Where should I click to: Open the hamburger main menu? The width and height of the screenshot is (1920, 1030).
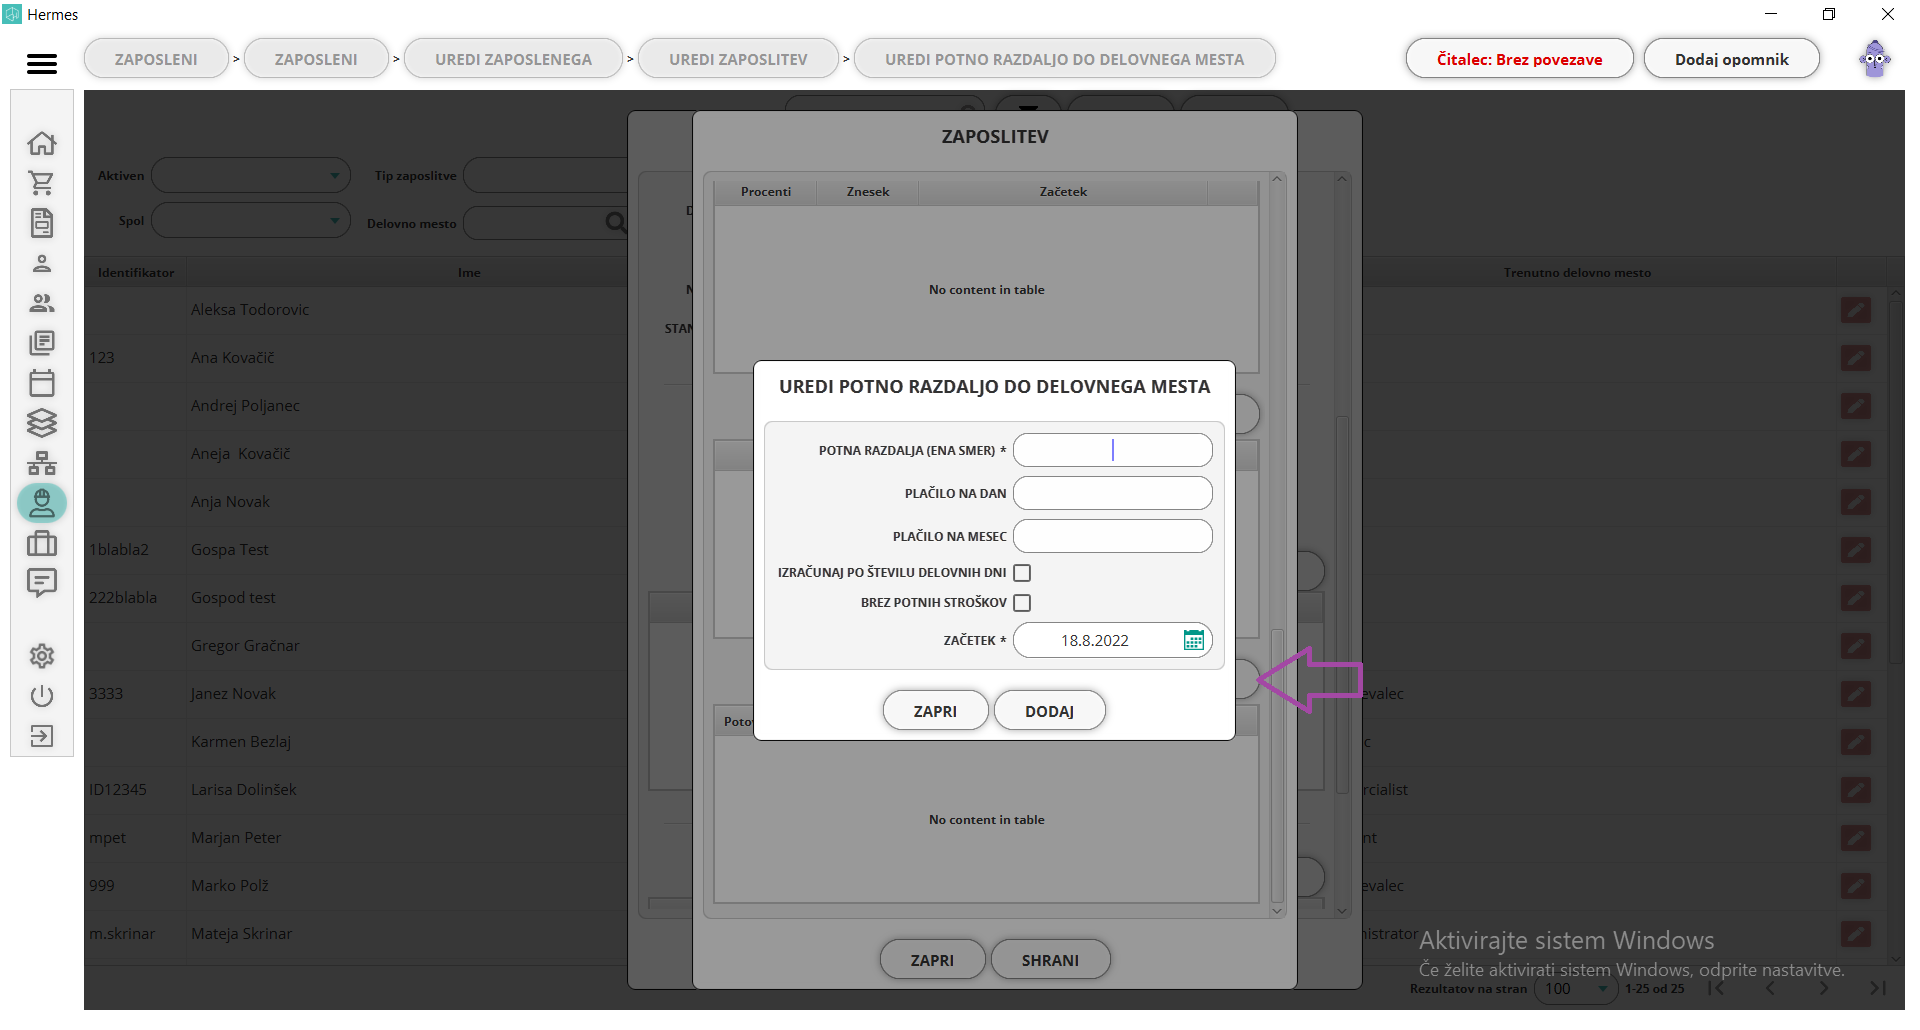(42, 64)
